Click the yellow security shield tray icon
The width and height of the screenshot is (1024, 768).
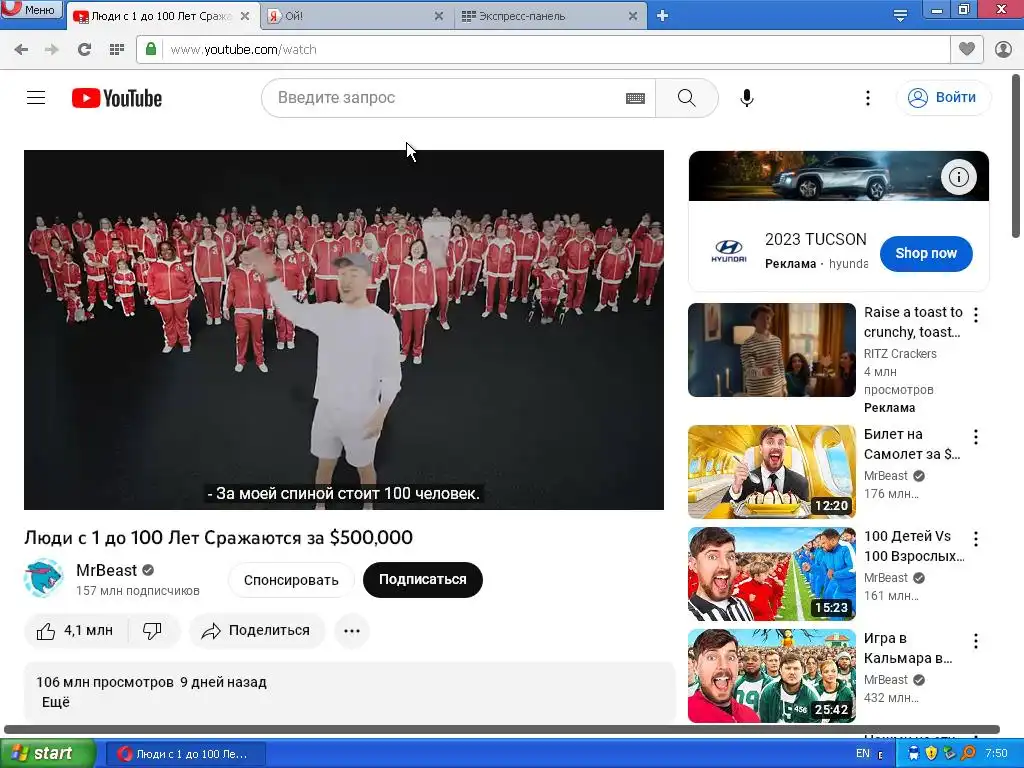pyautogui.click(x=932, y=754)
